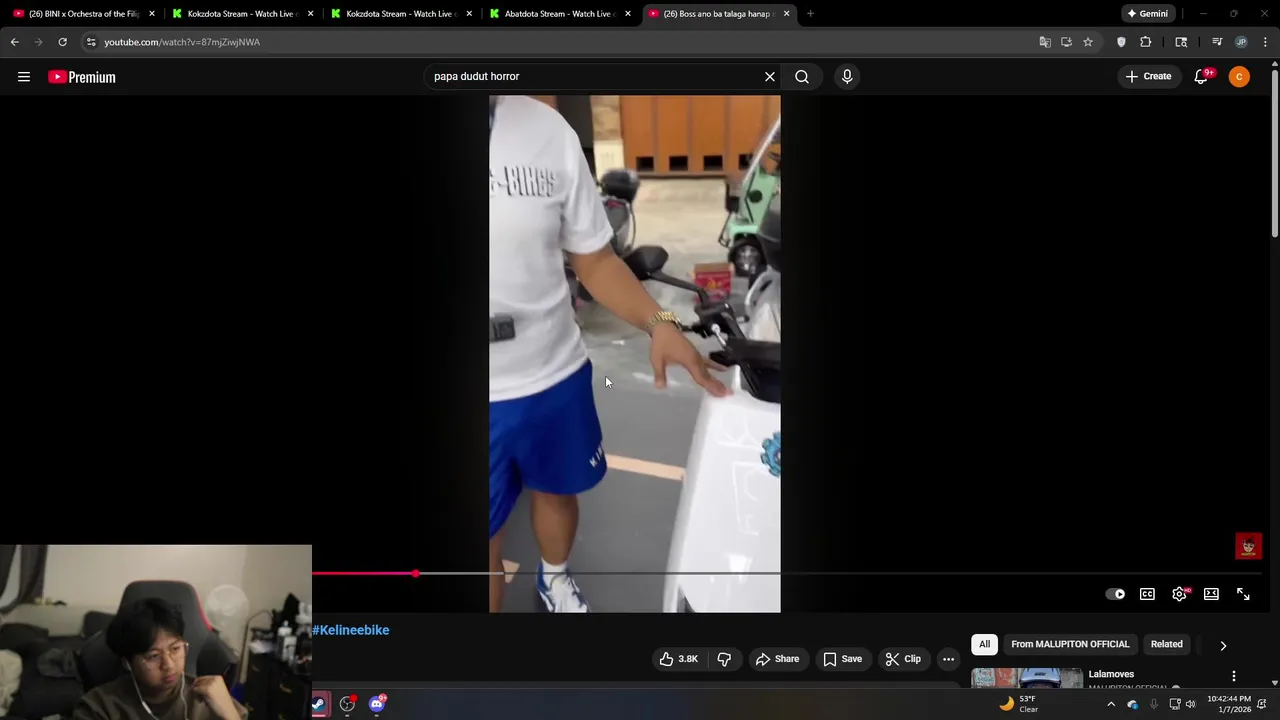The width and height of the screenshot is (1280, 720).
Task: Open player settings gear
Action: tap(1180, 594)
